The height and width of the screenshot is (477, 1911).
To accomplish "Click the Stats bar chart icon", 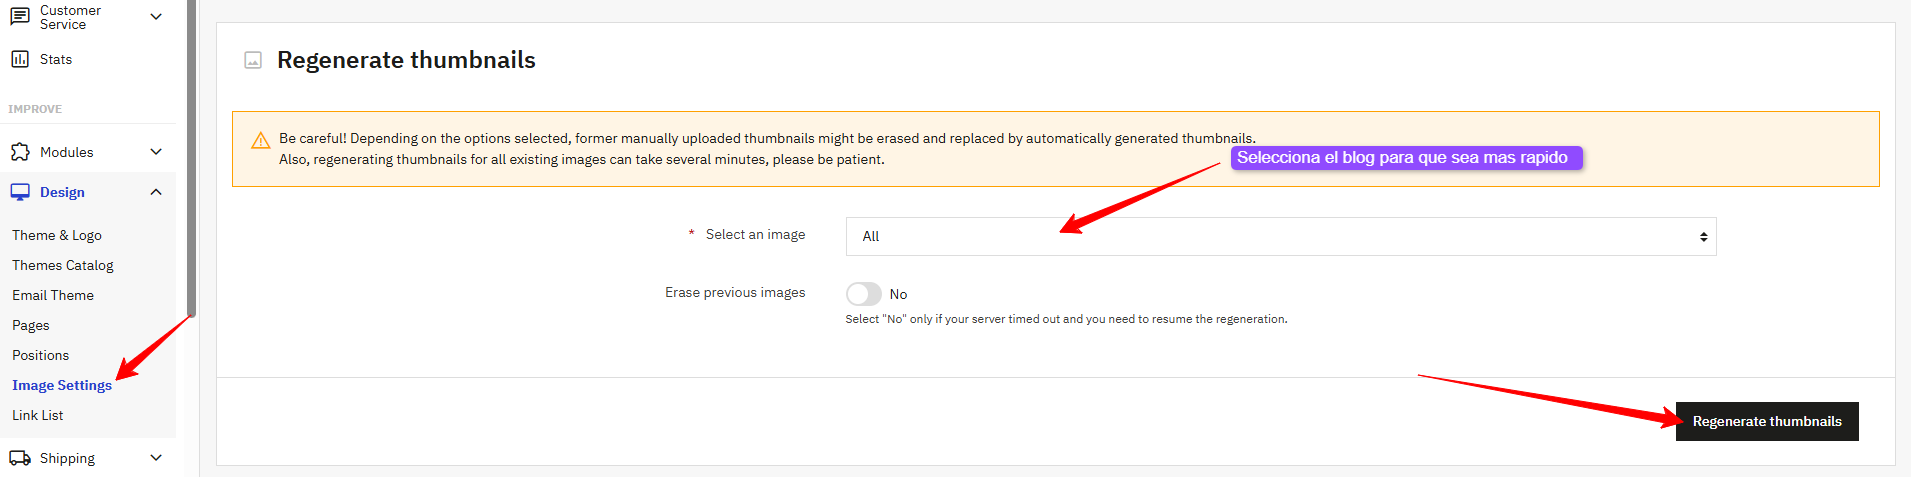I will click(x=20, y=59).
